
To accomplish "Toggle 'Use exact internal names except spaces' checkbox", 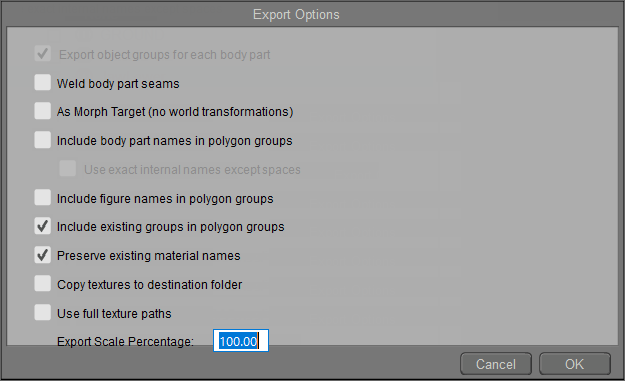I will (68, 169).
